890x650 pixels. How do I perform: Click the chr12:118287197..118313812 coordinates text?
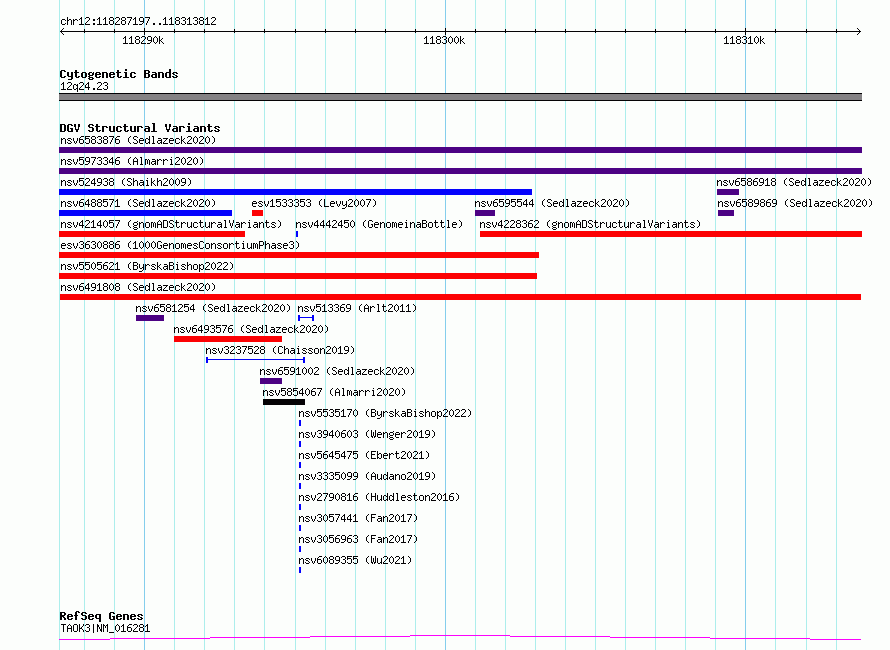[138, 22]
